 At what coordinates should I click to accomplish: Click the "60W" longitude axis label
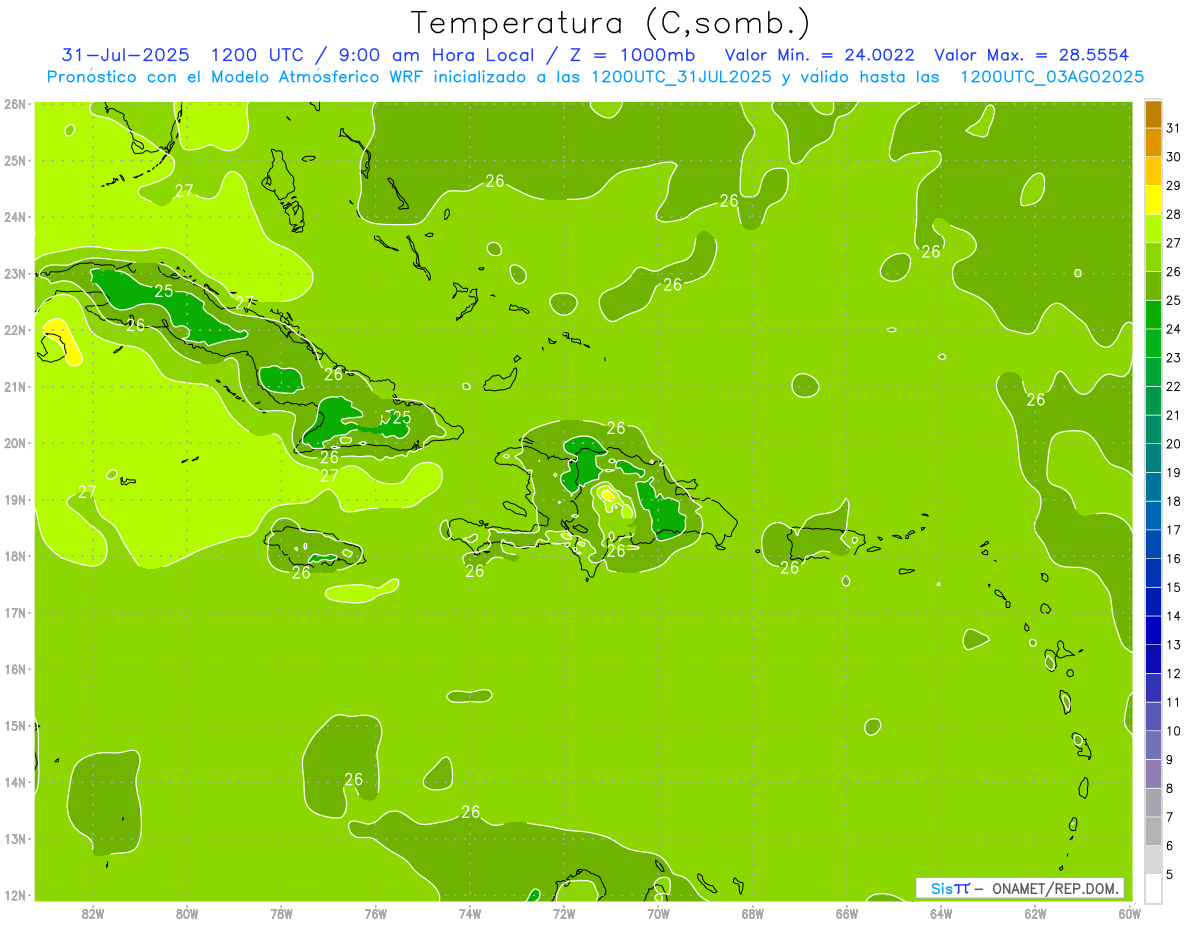pyautogui.click(x=1129, y=913)
